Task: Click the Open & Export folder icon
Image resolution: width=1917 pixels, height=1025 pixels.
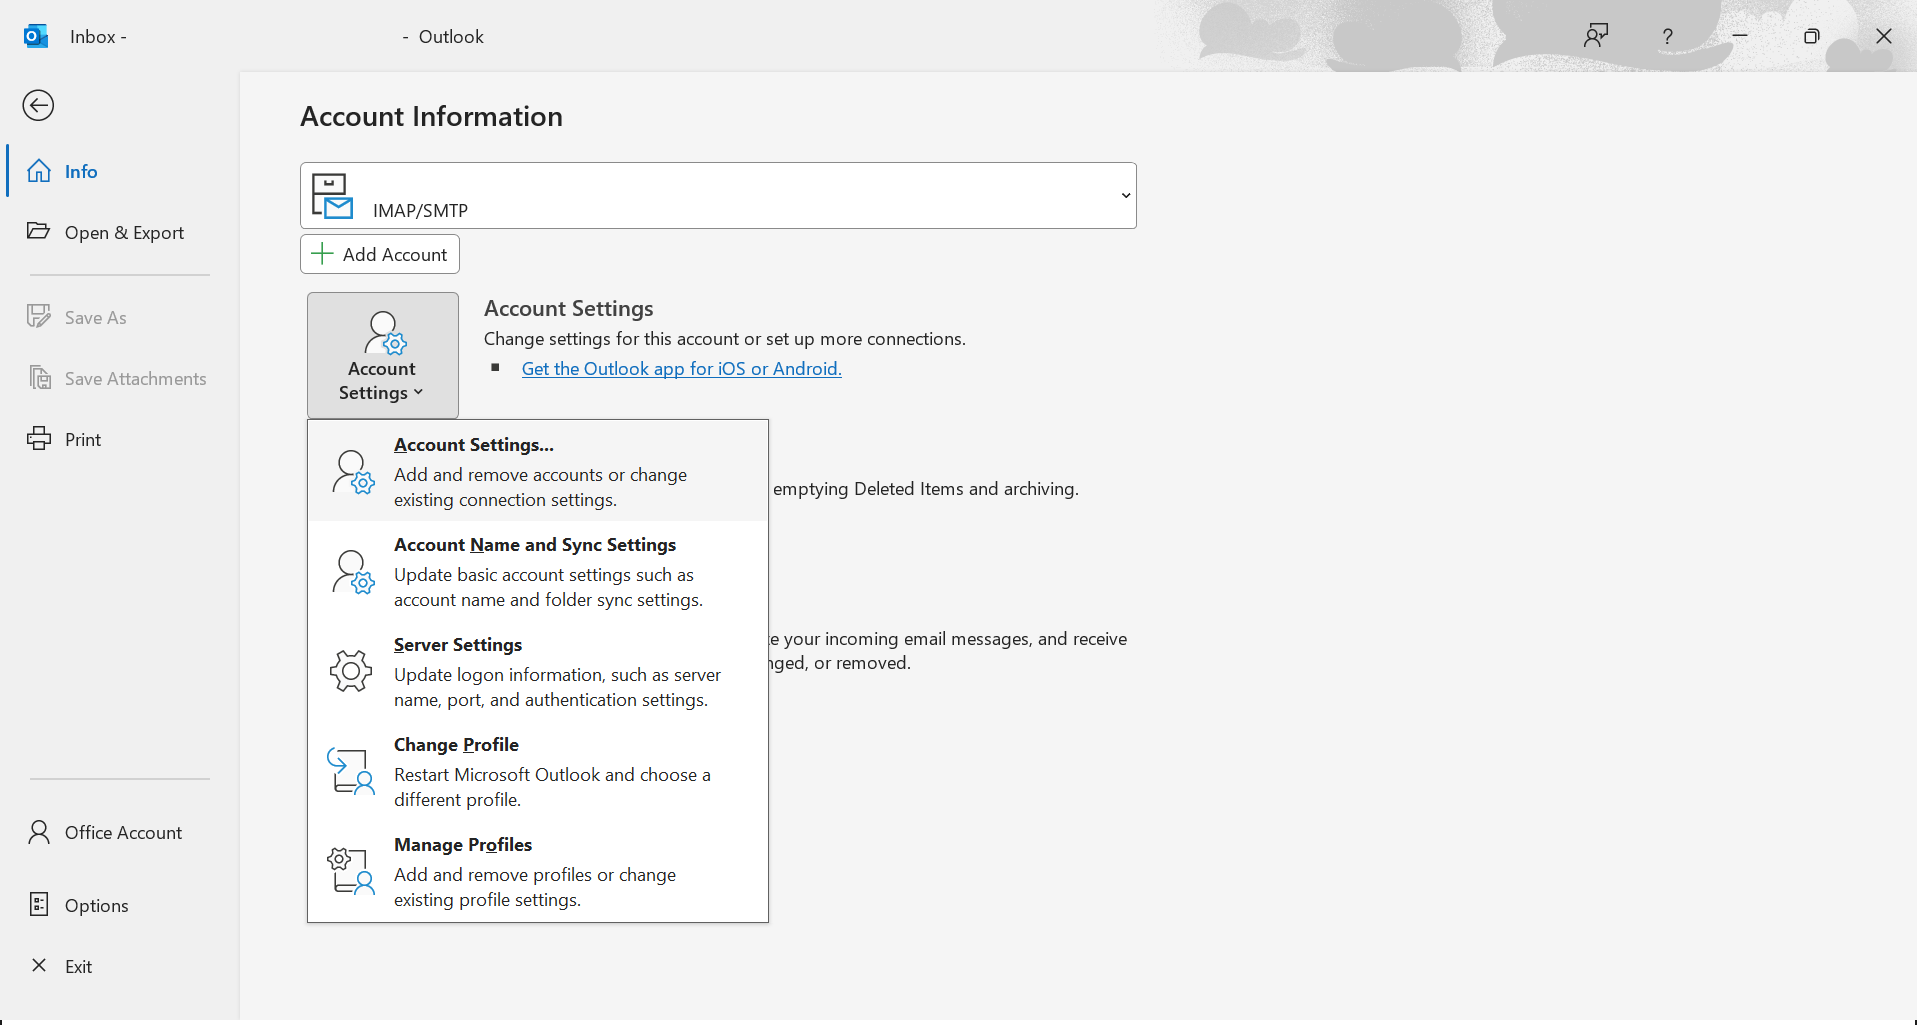Action: pyautogui.click(x=39, y=231)
